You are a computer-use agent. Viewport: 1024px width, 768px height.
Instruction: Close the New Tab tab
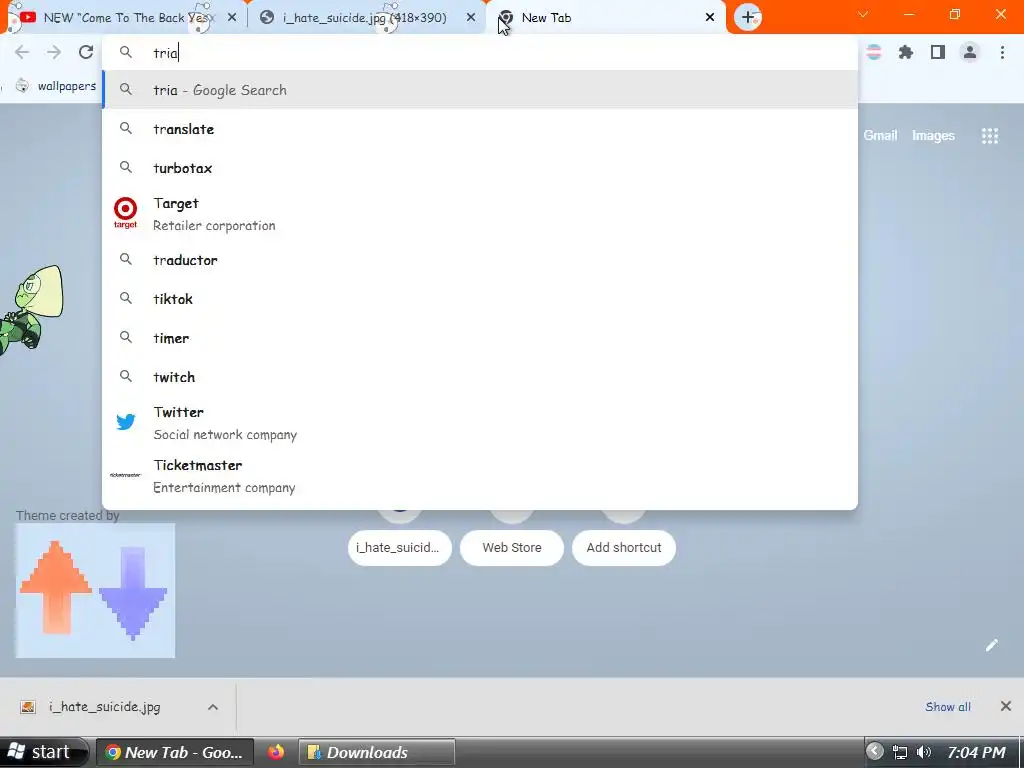pos(710,18)
